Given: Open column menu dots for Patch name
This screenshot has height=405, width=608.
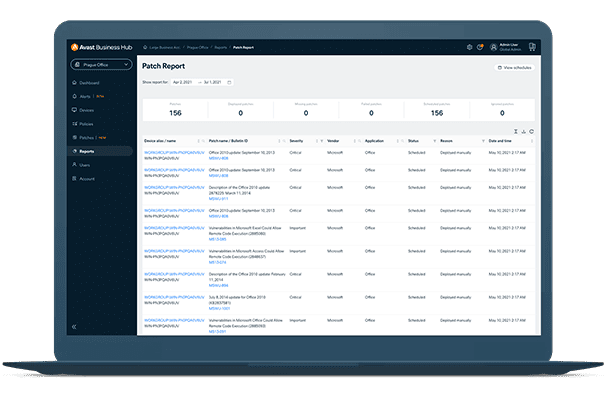Looking at the screenshot, I should pos(279,141).
